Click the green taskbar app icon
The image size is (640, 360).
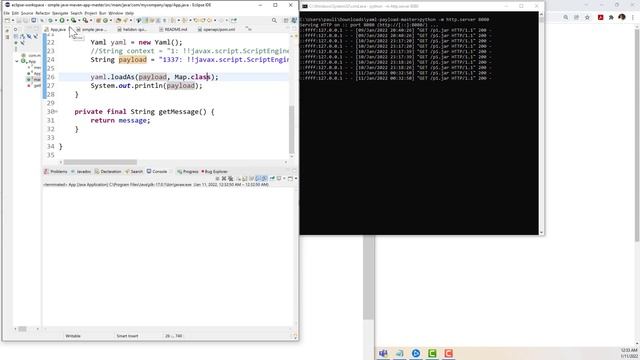pos(432,353)
